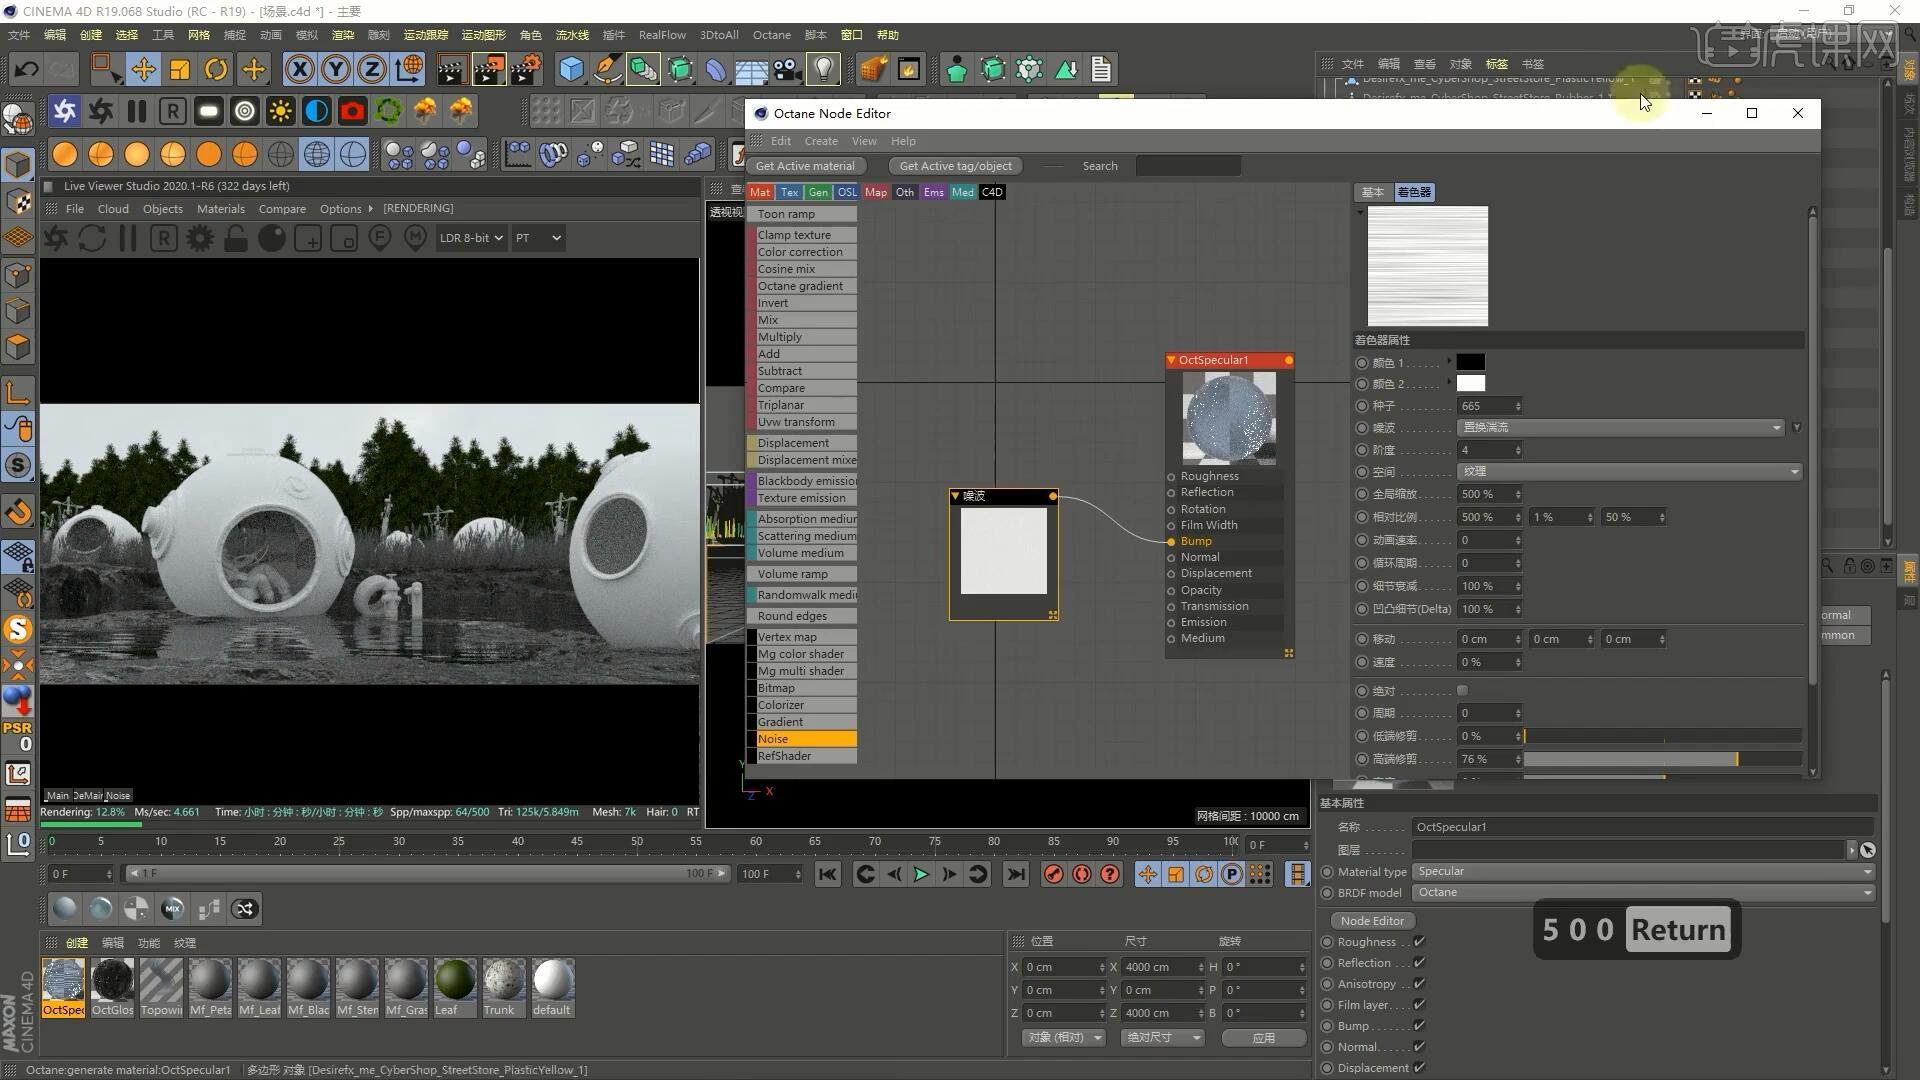Image resolution: width=1920 pixels, height=1080 pixels.
Task: Open the LDR 8-bit dropdown
Action: tap(470, 238)
